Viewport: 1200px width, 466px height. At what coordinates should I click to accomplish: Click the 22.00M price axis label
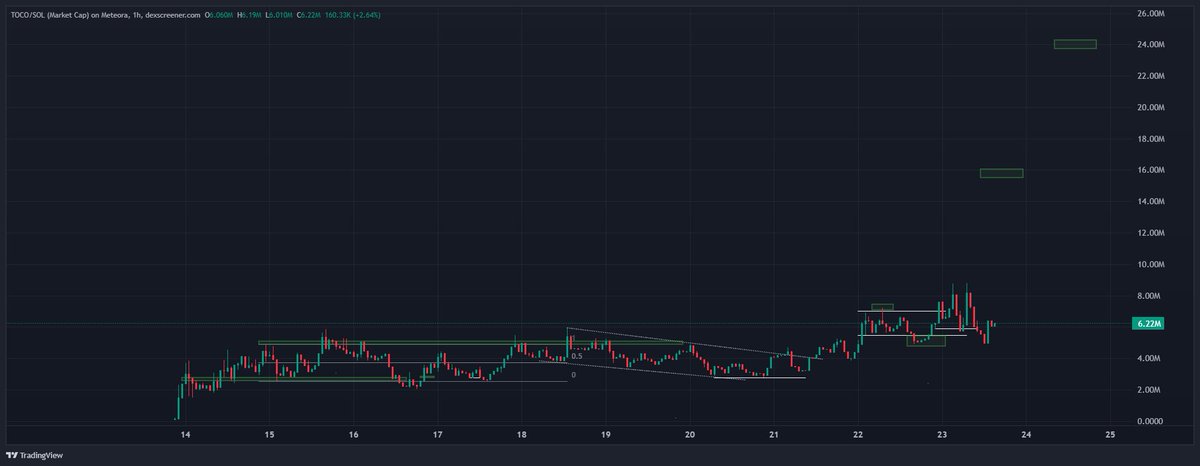pyautogui.click(x=1151, y=76)
